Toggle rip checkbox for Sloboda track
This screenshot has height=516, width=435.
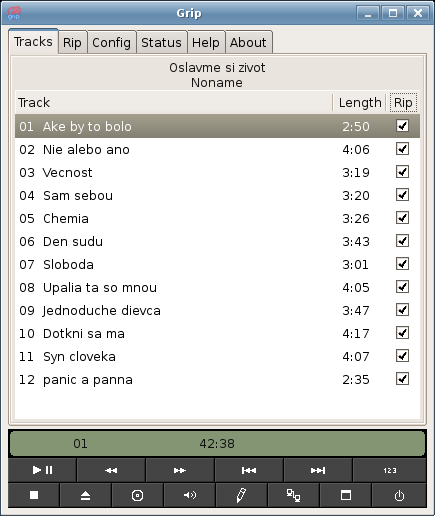pyautogui.click(x=402, y=264)
